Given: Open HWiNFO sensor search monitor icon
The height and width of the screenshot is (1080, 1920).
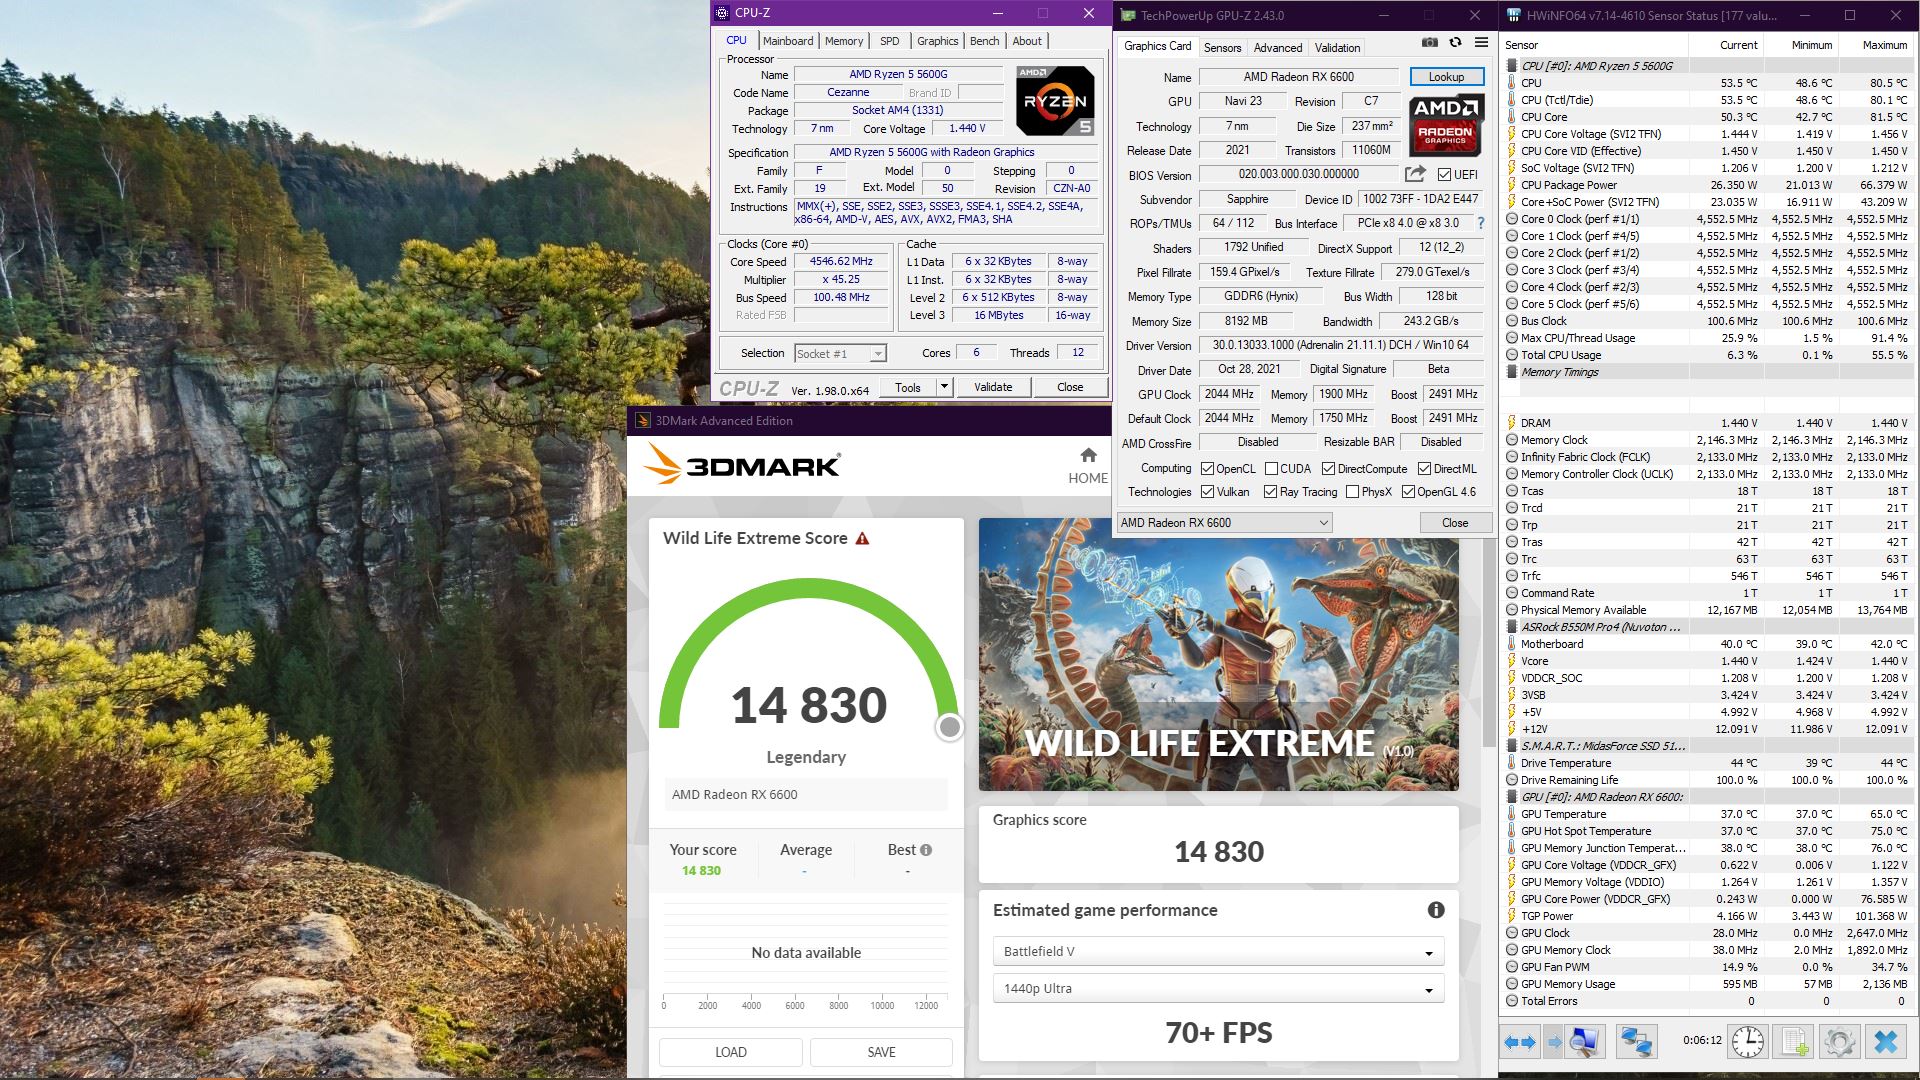Looking at the screenshot, I should coord(1583,1042).
